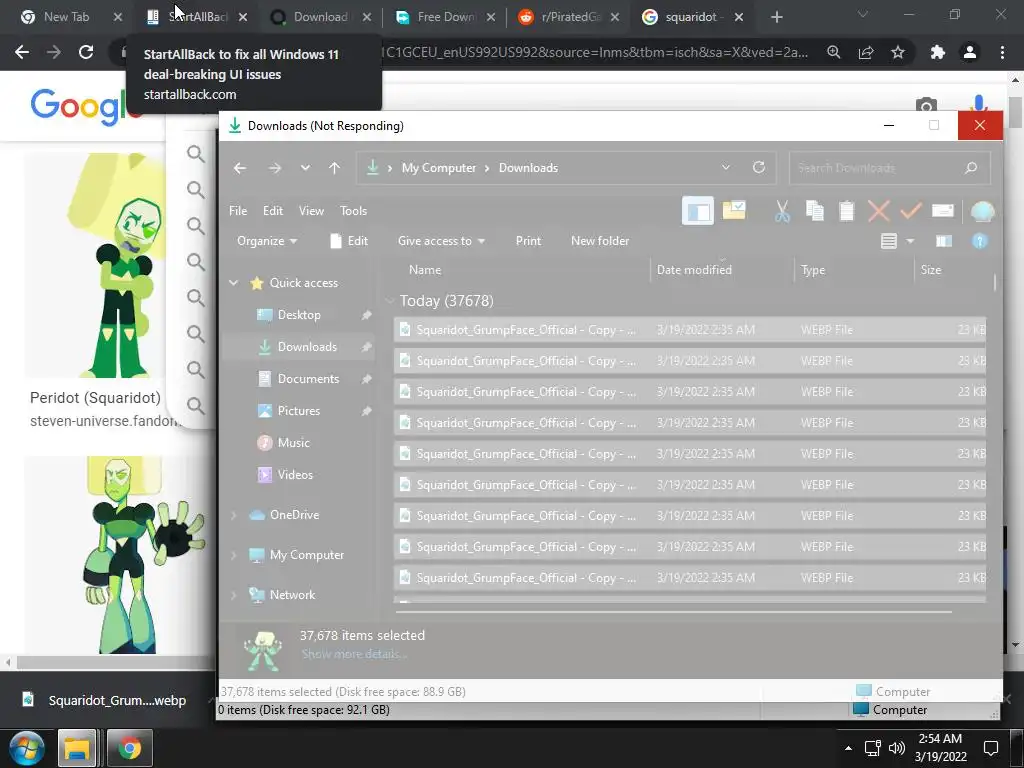Switch to r/PiratedG browser tab
The image size is (1024, 768).
[x=569, y=17]
